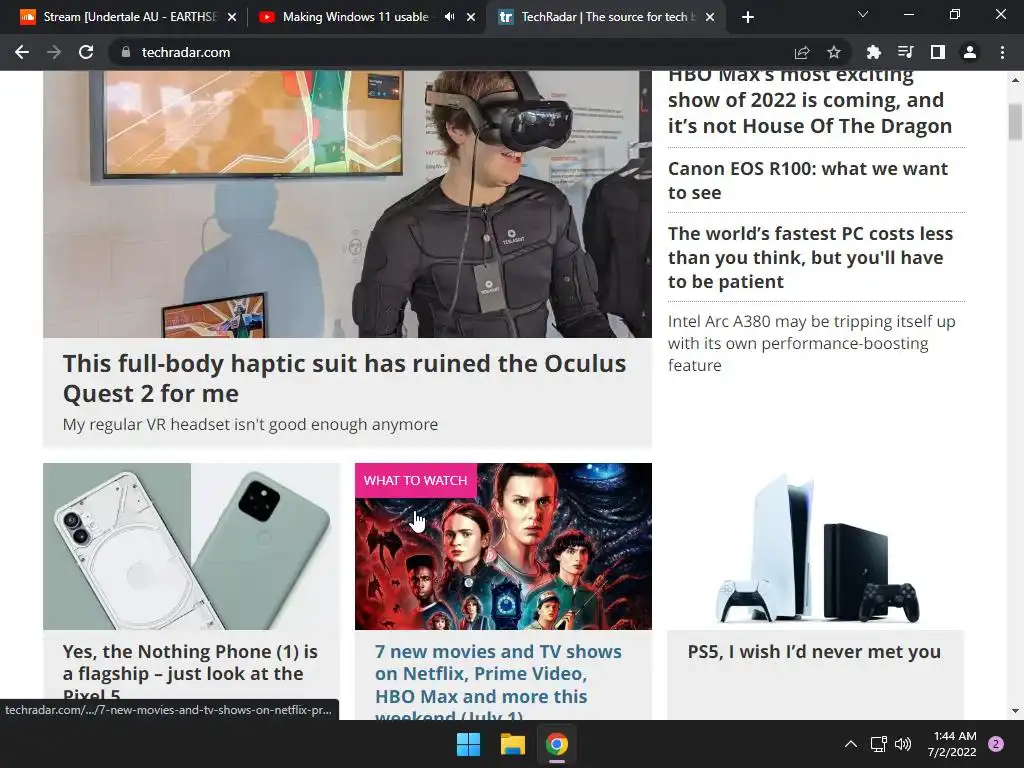Open the Extensions puzzle icon

873,52
